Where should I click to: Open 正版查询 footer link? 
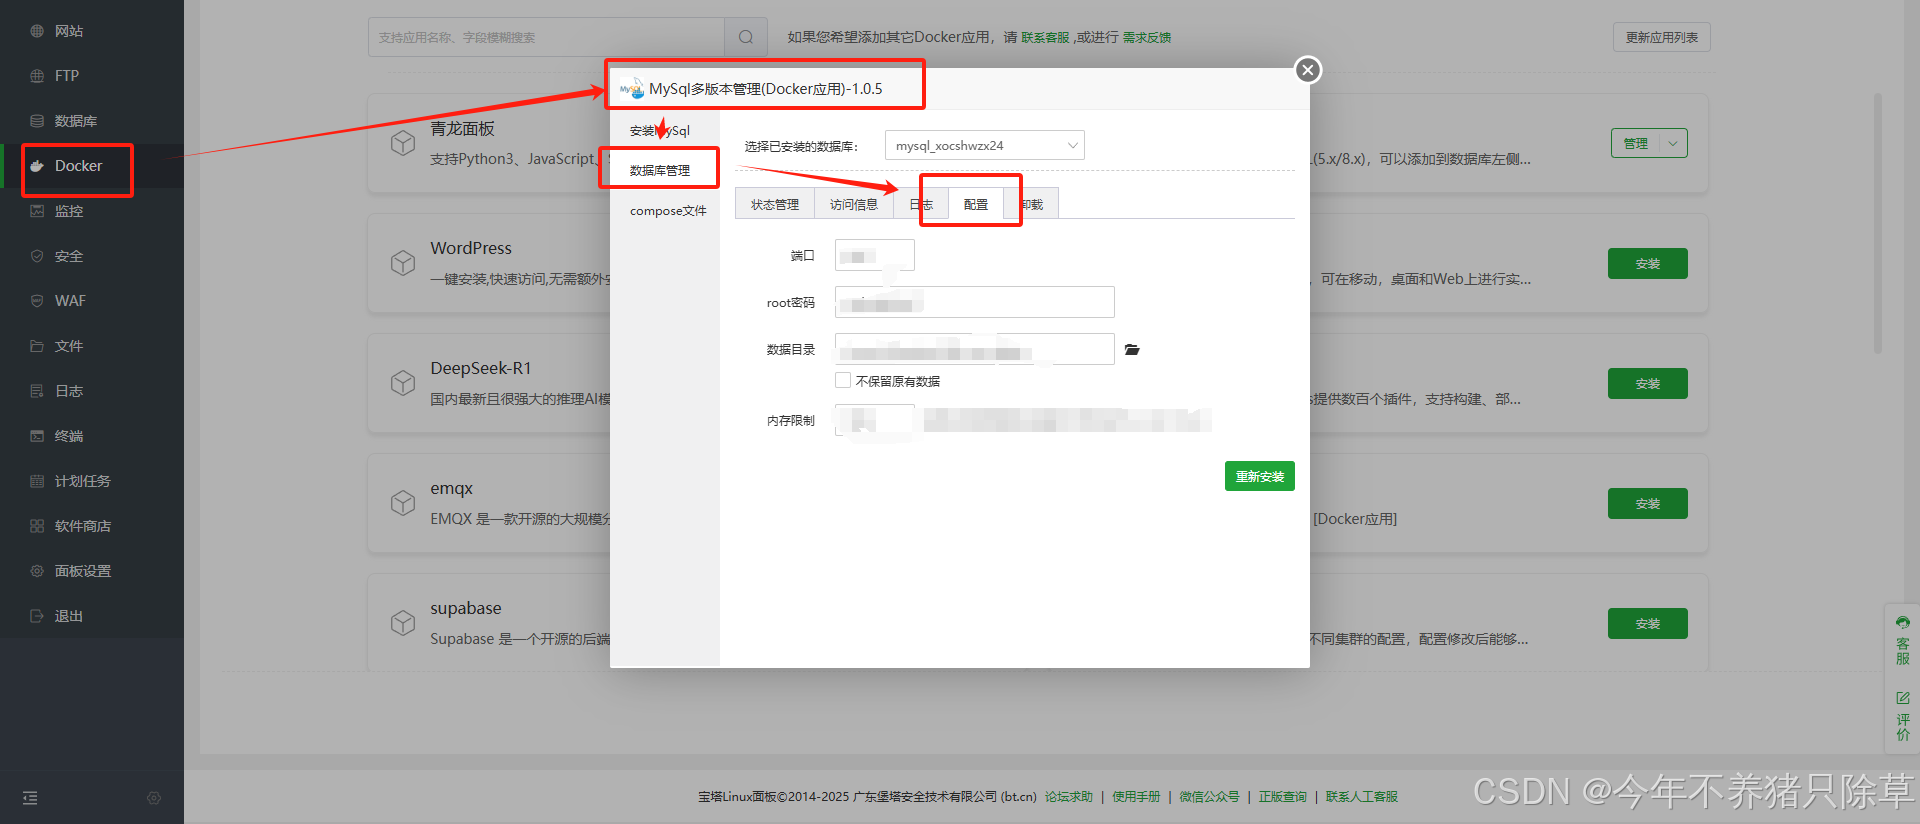point(1283,797)
